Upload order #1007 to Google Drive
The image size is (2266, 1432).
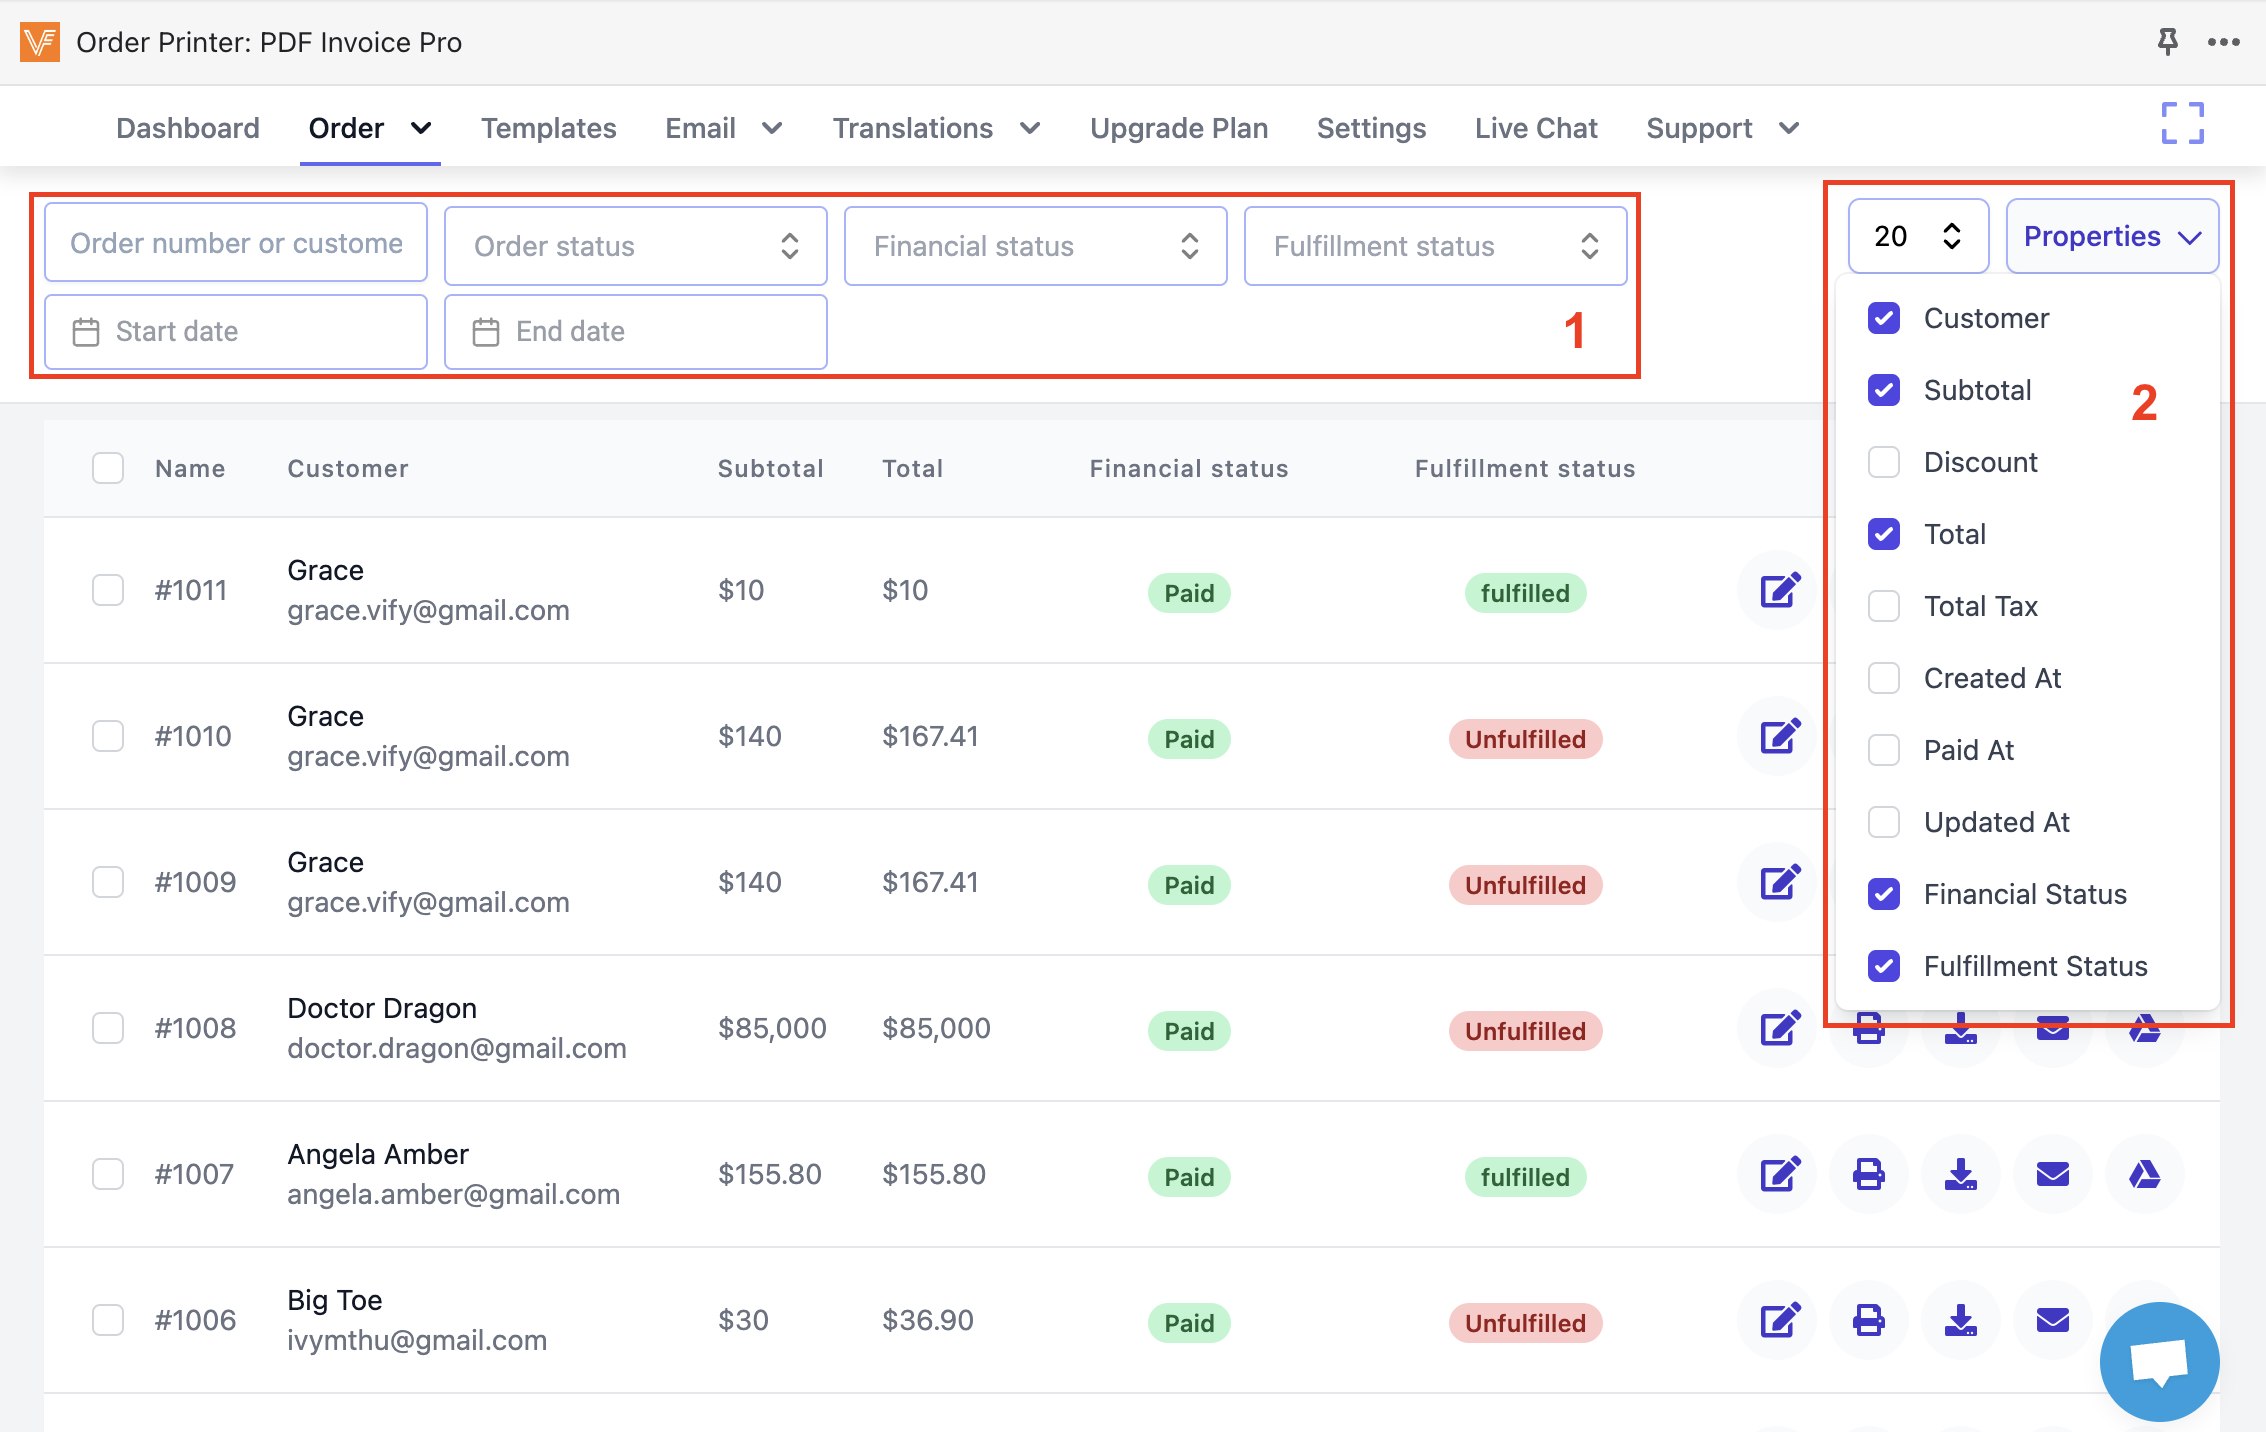click(2144, 1174)
